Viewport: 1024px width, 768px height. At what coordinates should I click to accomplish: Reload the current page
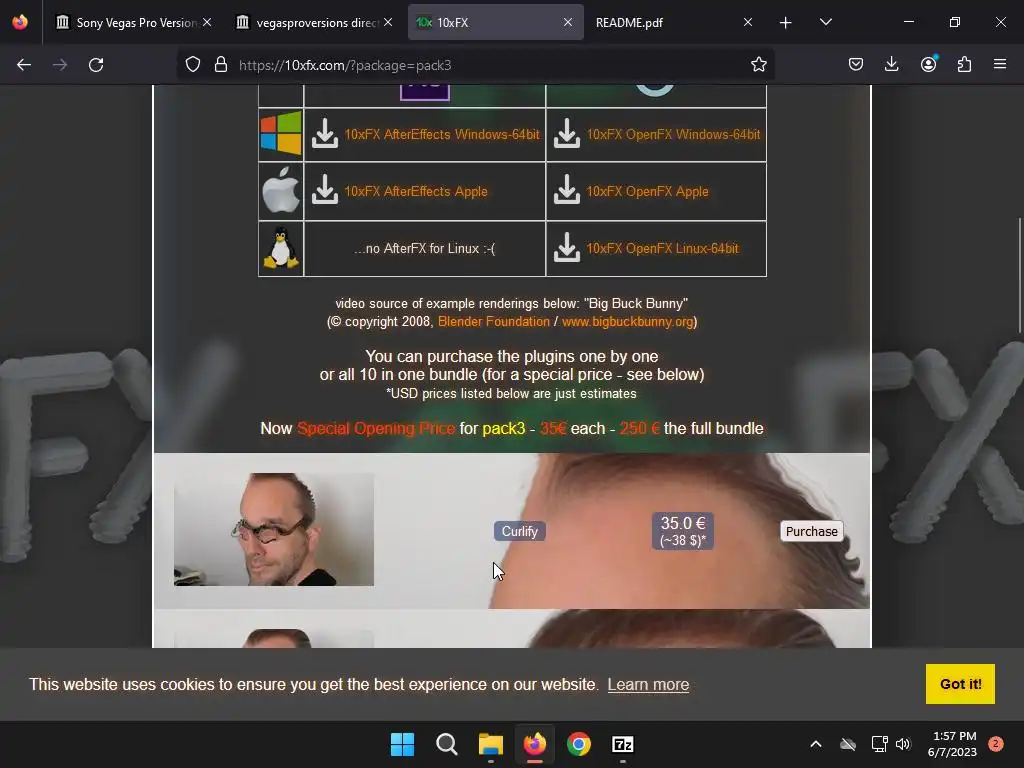point(96,65)
